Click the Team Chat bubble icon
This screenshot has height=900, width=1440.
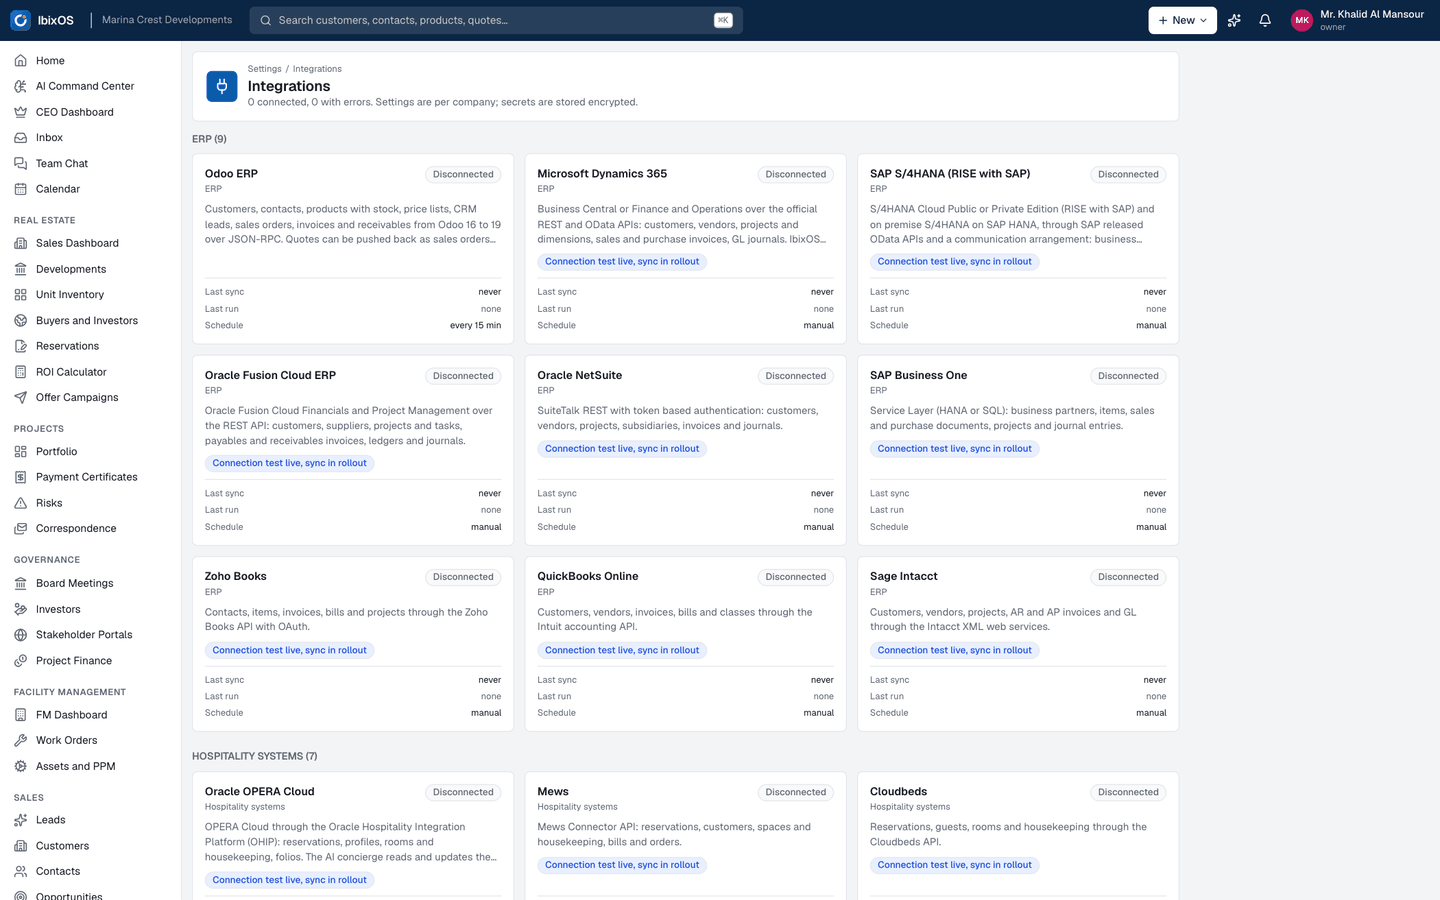click(x=20, y=163)
